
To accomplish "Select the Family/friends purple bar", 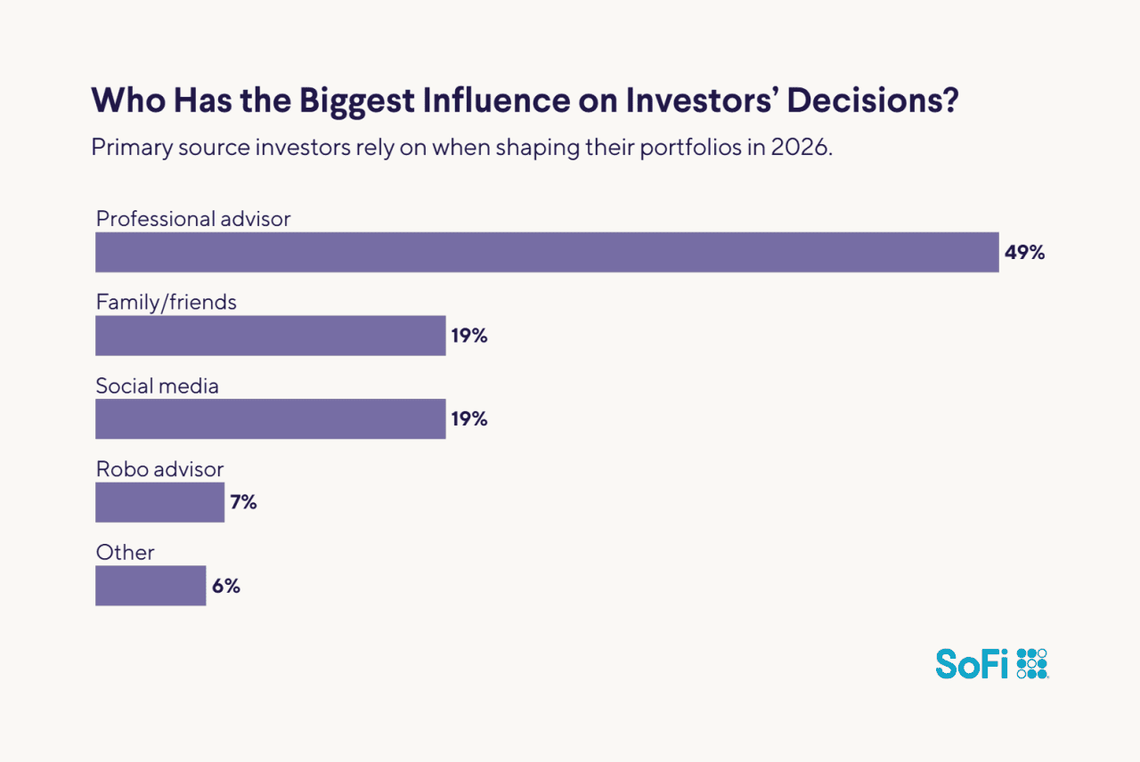I will point(270,336).
